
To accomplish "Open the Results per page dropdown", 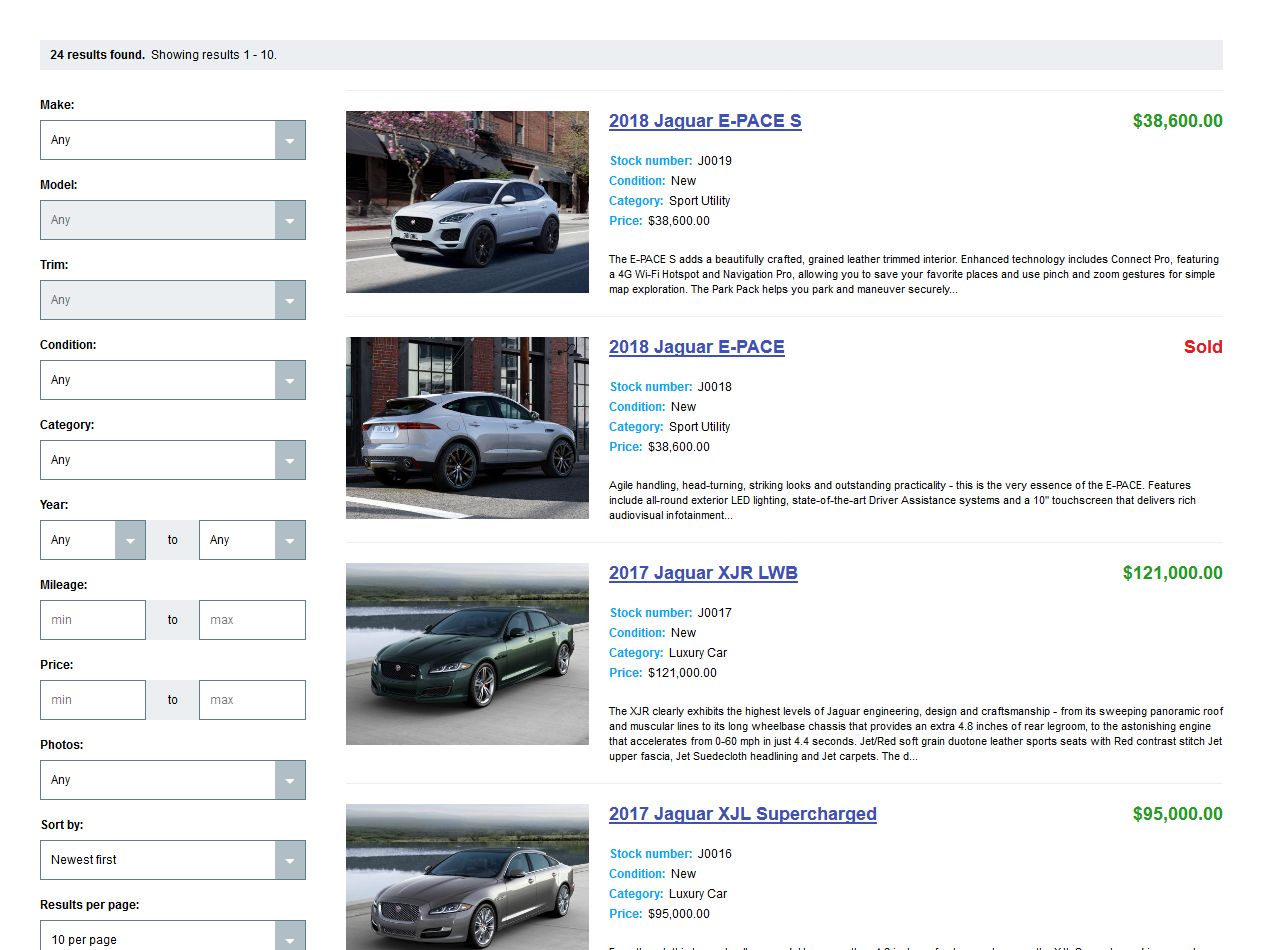I will click(172, 938).
